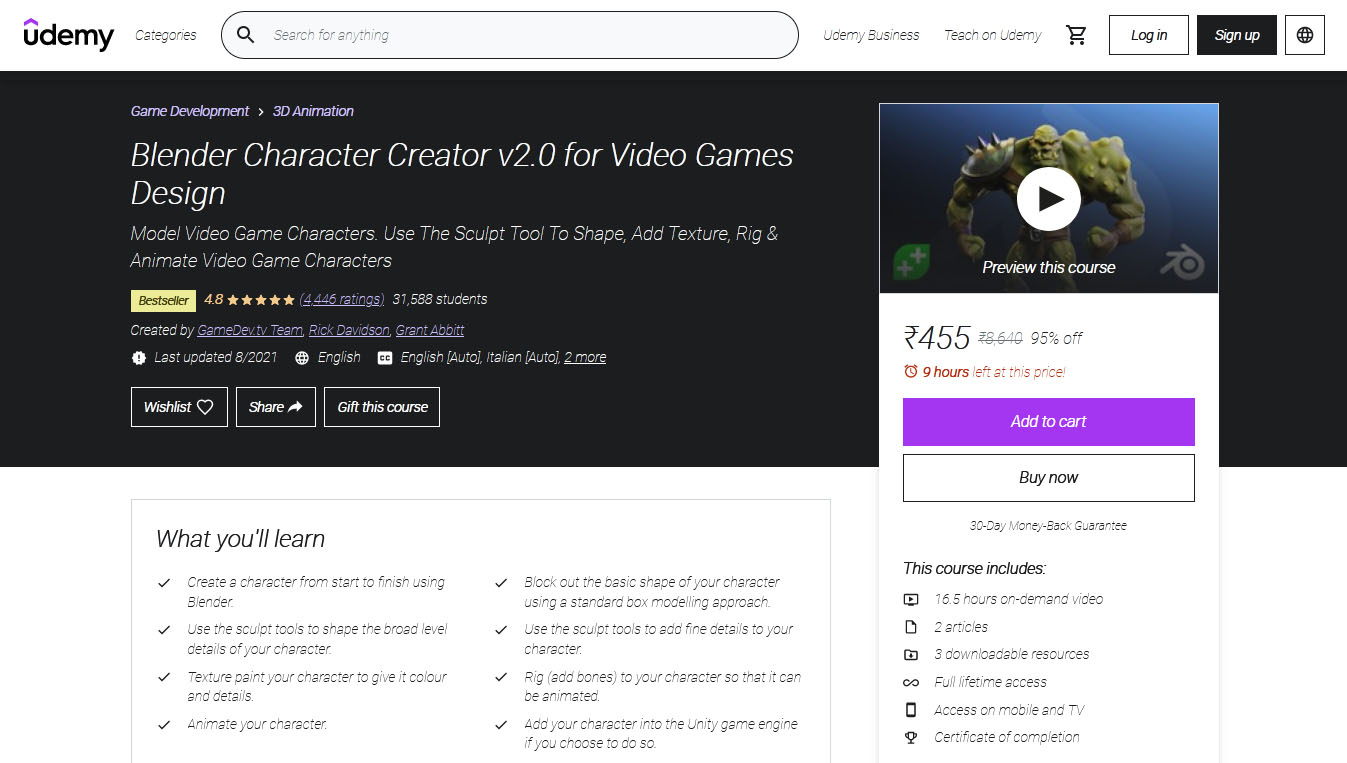Image resolution: width=1347 pixels, height=763 pixels.
Task: Add course to Wishlist
Action: [x=179, y=407]
